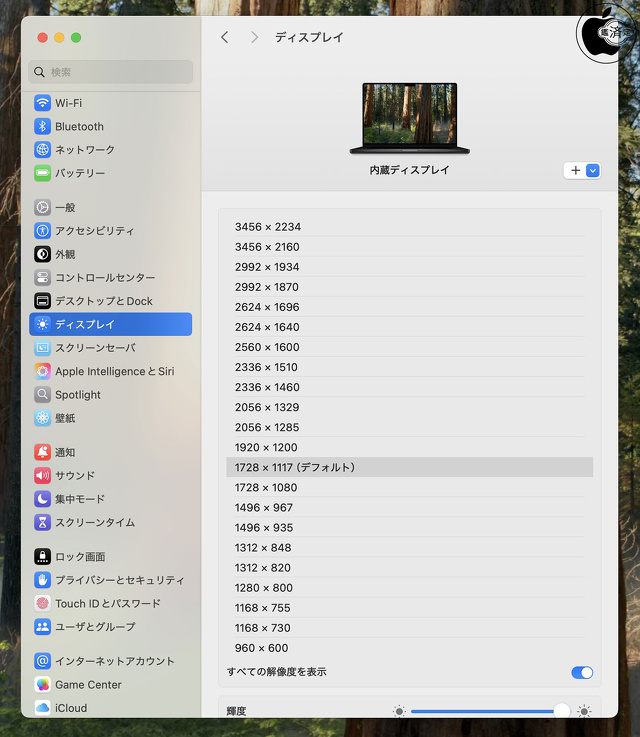The image size is (640, 737).
Task: Open Game Center icon
Action: click(x=42, y=685)
